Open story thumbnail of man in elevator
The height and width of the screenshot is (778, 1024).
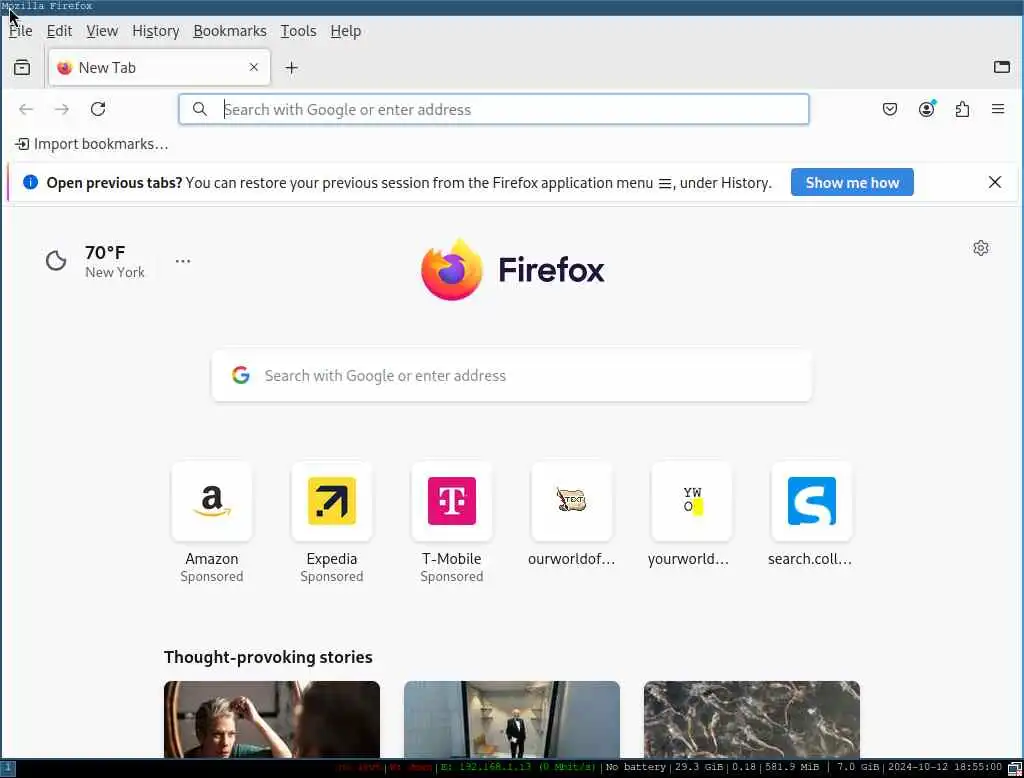point(512,719)
